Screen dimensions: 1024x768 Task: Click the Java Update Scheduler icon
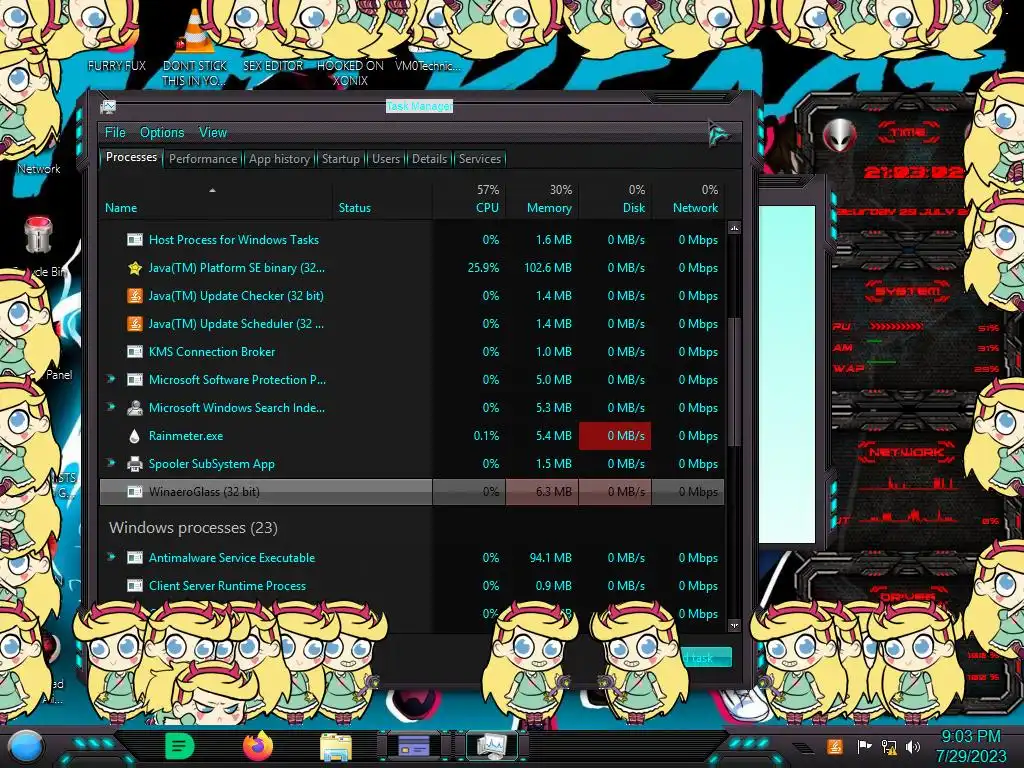135,324
